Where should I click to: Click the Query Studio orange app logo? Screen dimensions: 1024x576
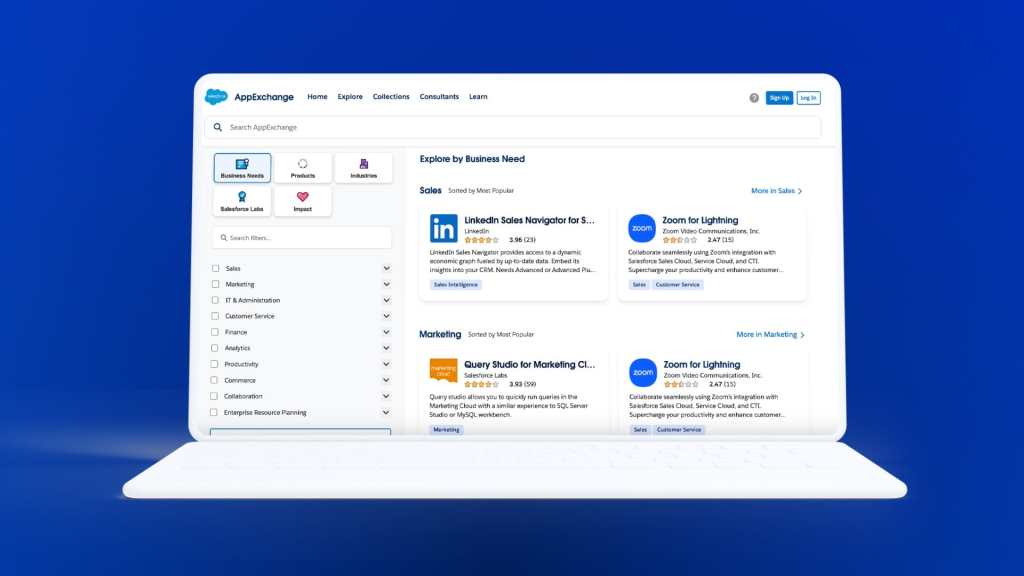(x=443, y=372)
